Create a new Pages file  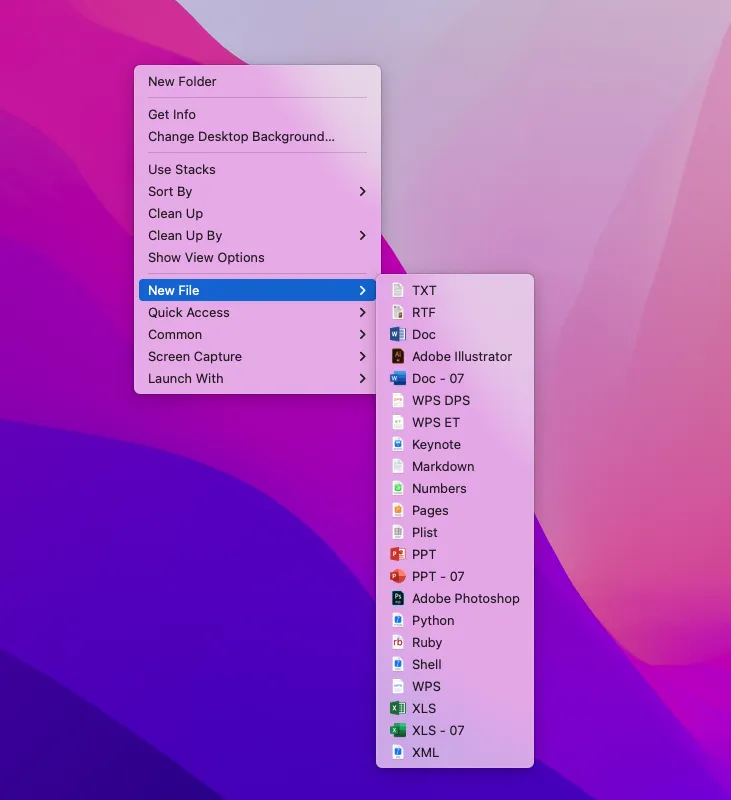coord(455,510)
